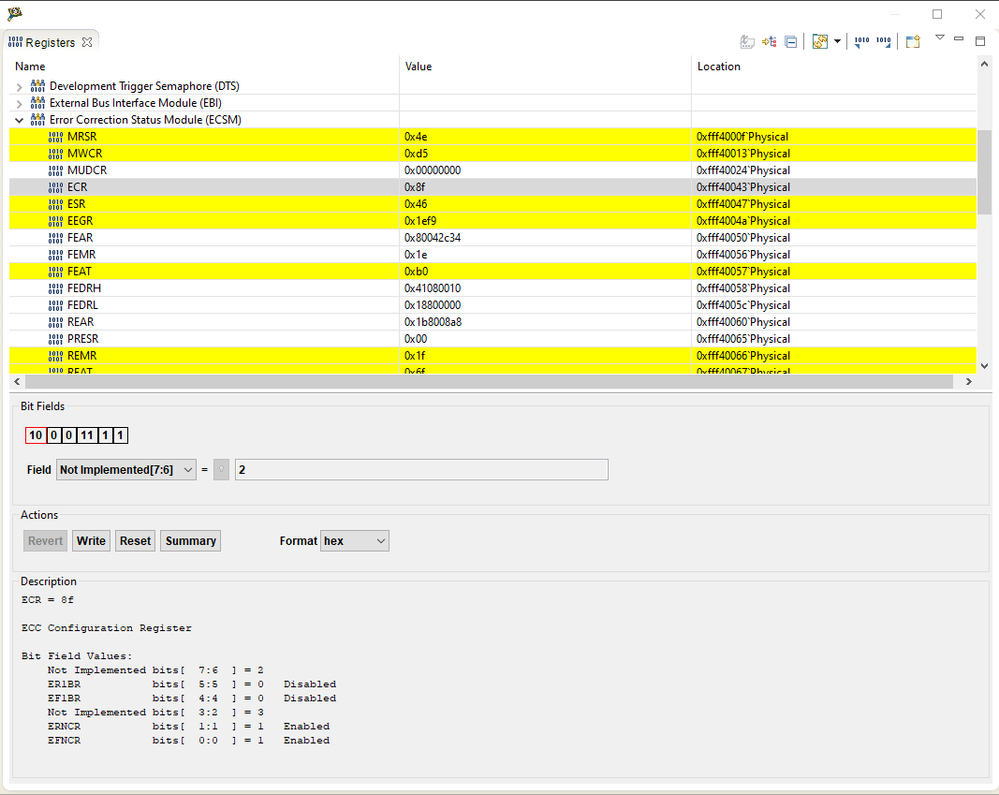This screenshot has width=999, height=795.
Task: Click the refresh registers toolbar icon
Action: (x=820, y=42)
